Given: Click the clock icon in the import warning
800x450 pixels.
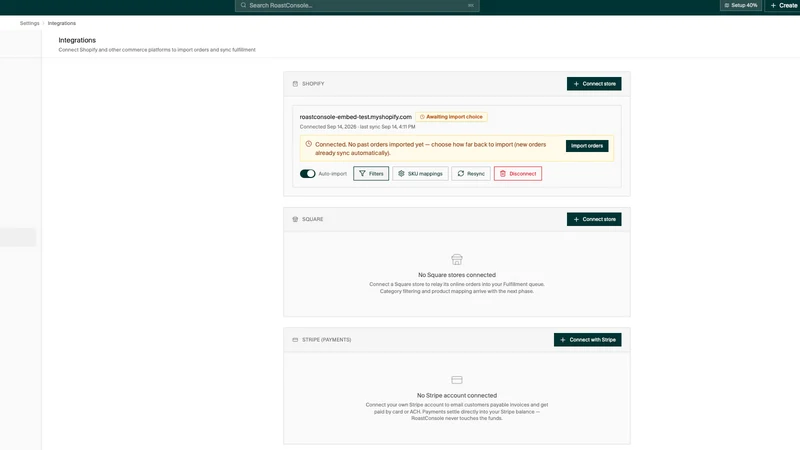Looking at the screenshot, I should (308, 144).
